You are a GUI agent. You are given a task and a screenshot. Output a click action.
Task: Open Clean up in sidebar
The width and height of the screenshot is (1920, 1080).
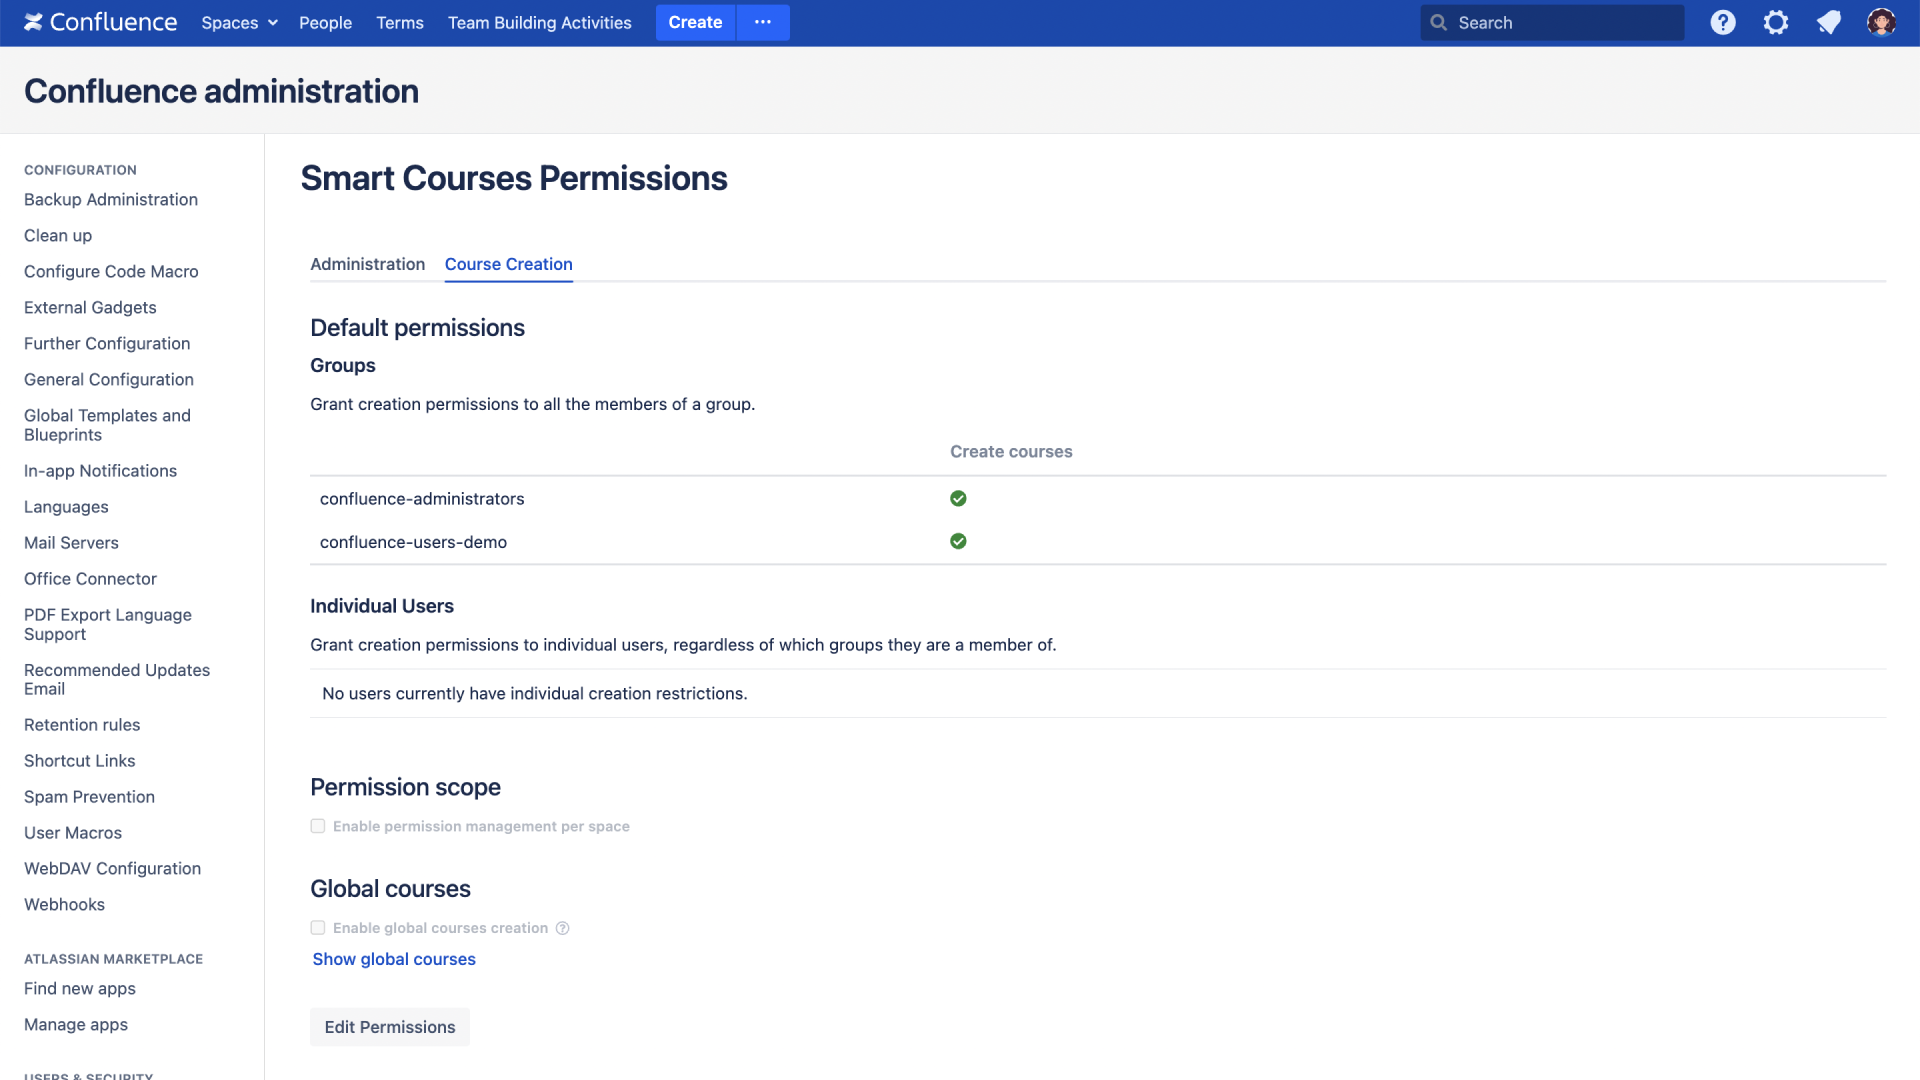point(58,235)
